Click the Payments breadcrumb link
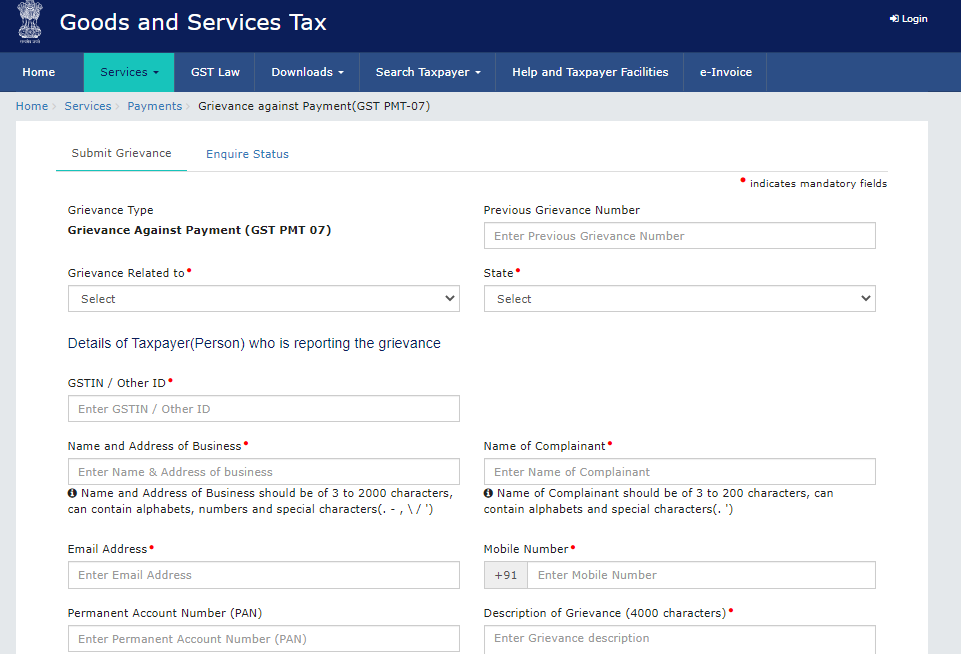This screenshot has height=654, width=961. [154, 106]
